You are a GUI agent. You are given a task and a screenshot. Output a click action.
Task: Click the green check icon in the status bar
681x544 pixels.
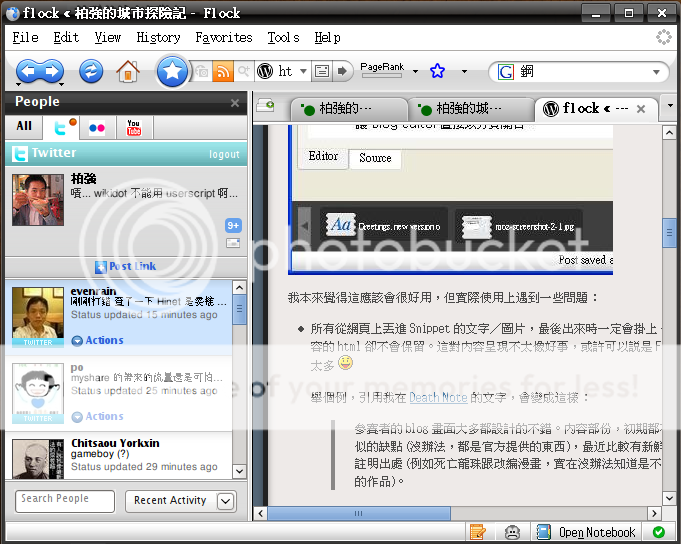click(658, 532)
